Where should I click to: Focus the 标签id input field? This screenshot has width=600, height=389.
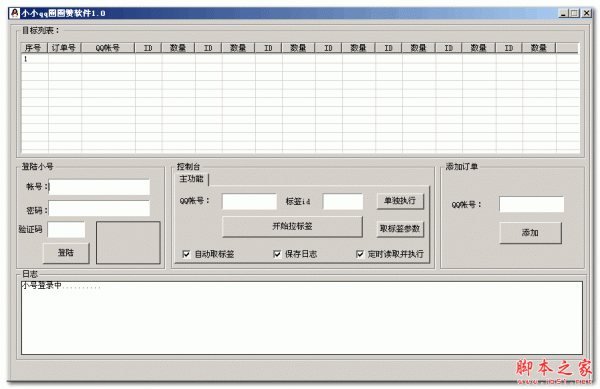point(343,201)
